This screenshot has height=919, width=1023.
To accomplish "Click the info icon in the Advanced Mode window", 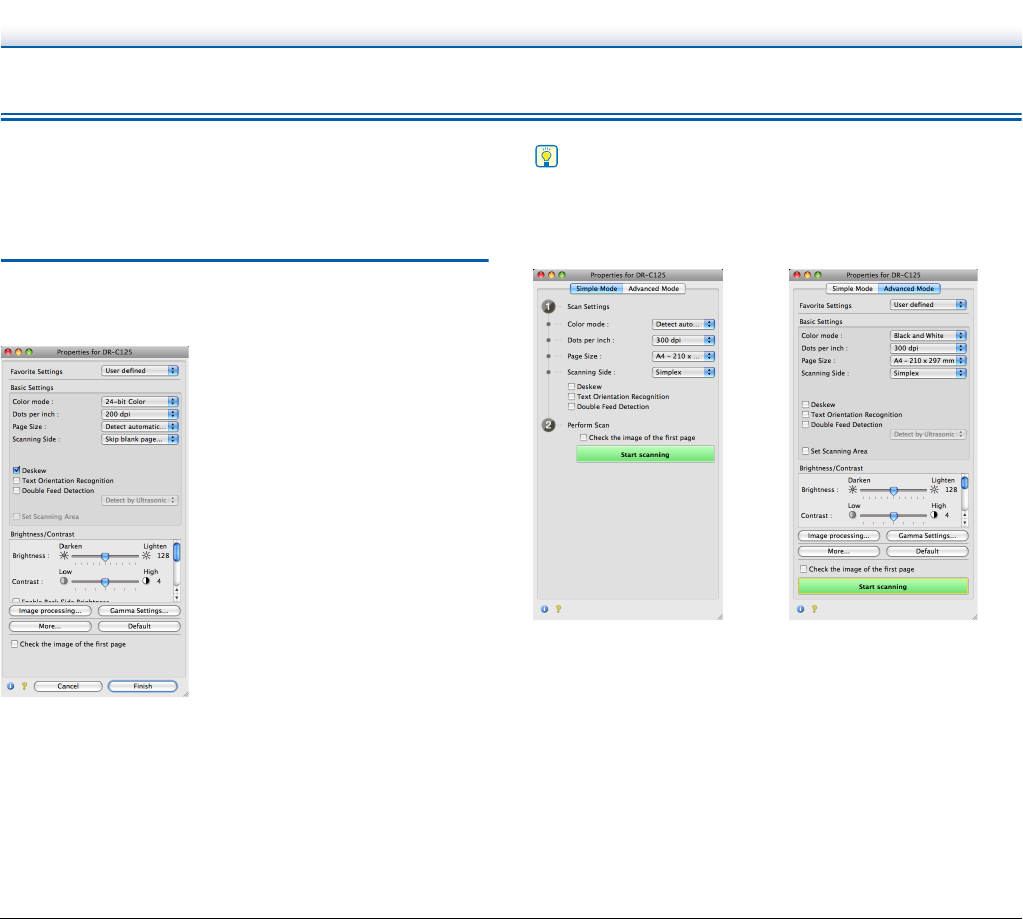I will coord(801,609).
